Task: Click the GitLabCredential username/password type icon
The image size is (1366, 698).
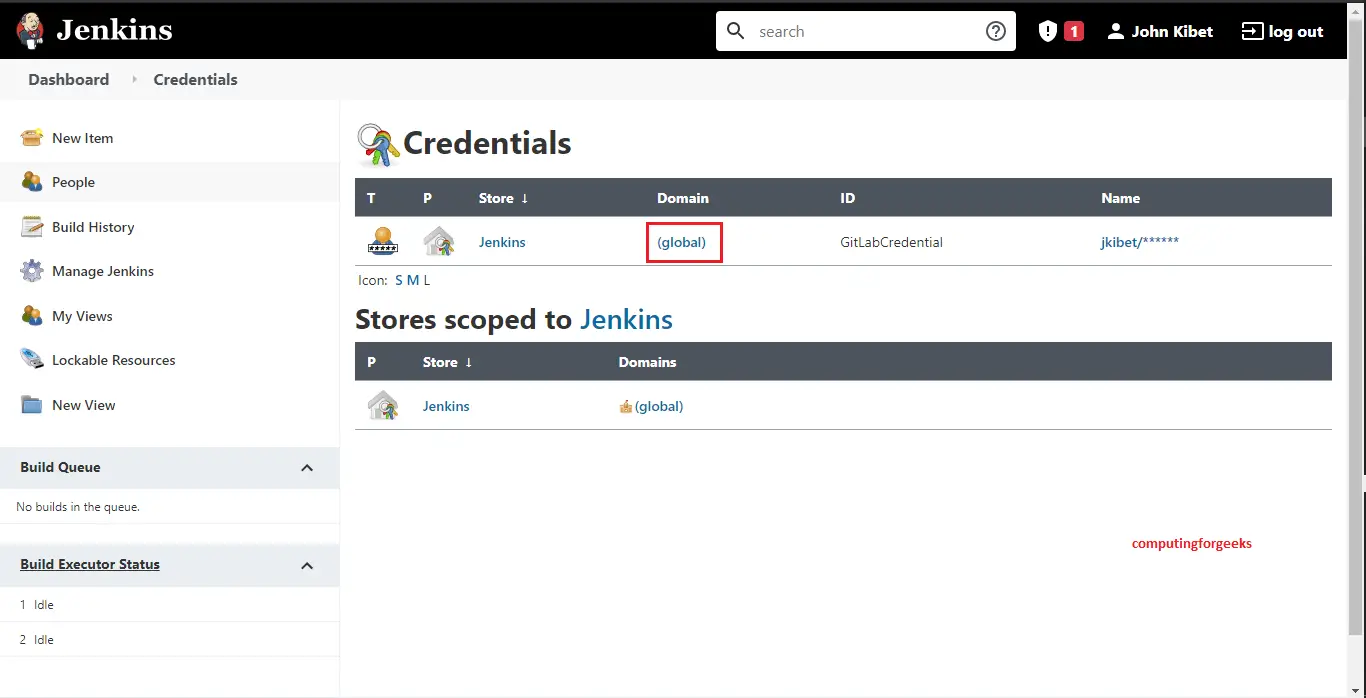Action: (x=382, y=242)
